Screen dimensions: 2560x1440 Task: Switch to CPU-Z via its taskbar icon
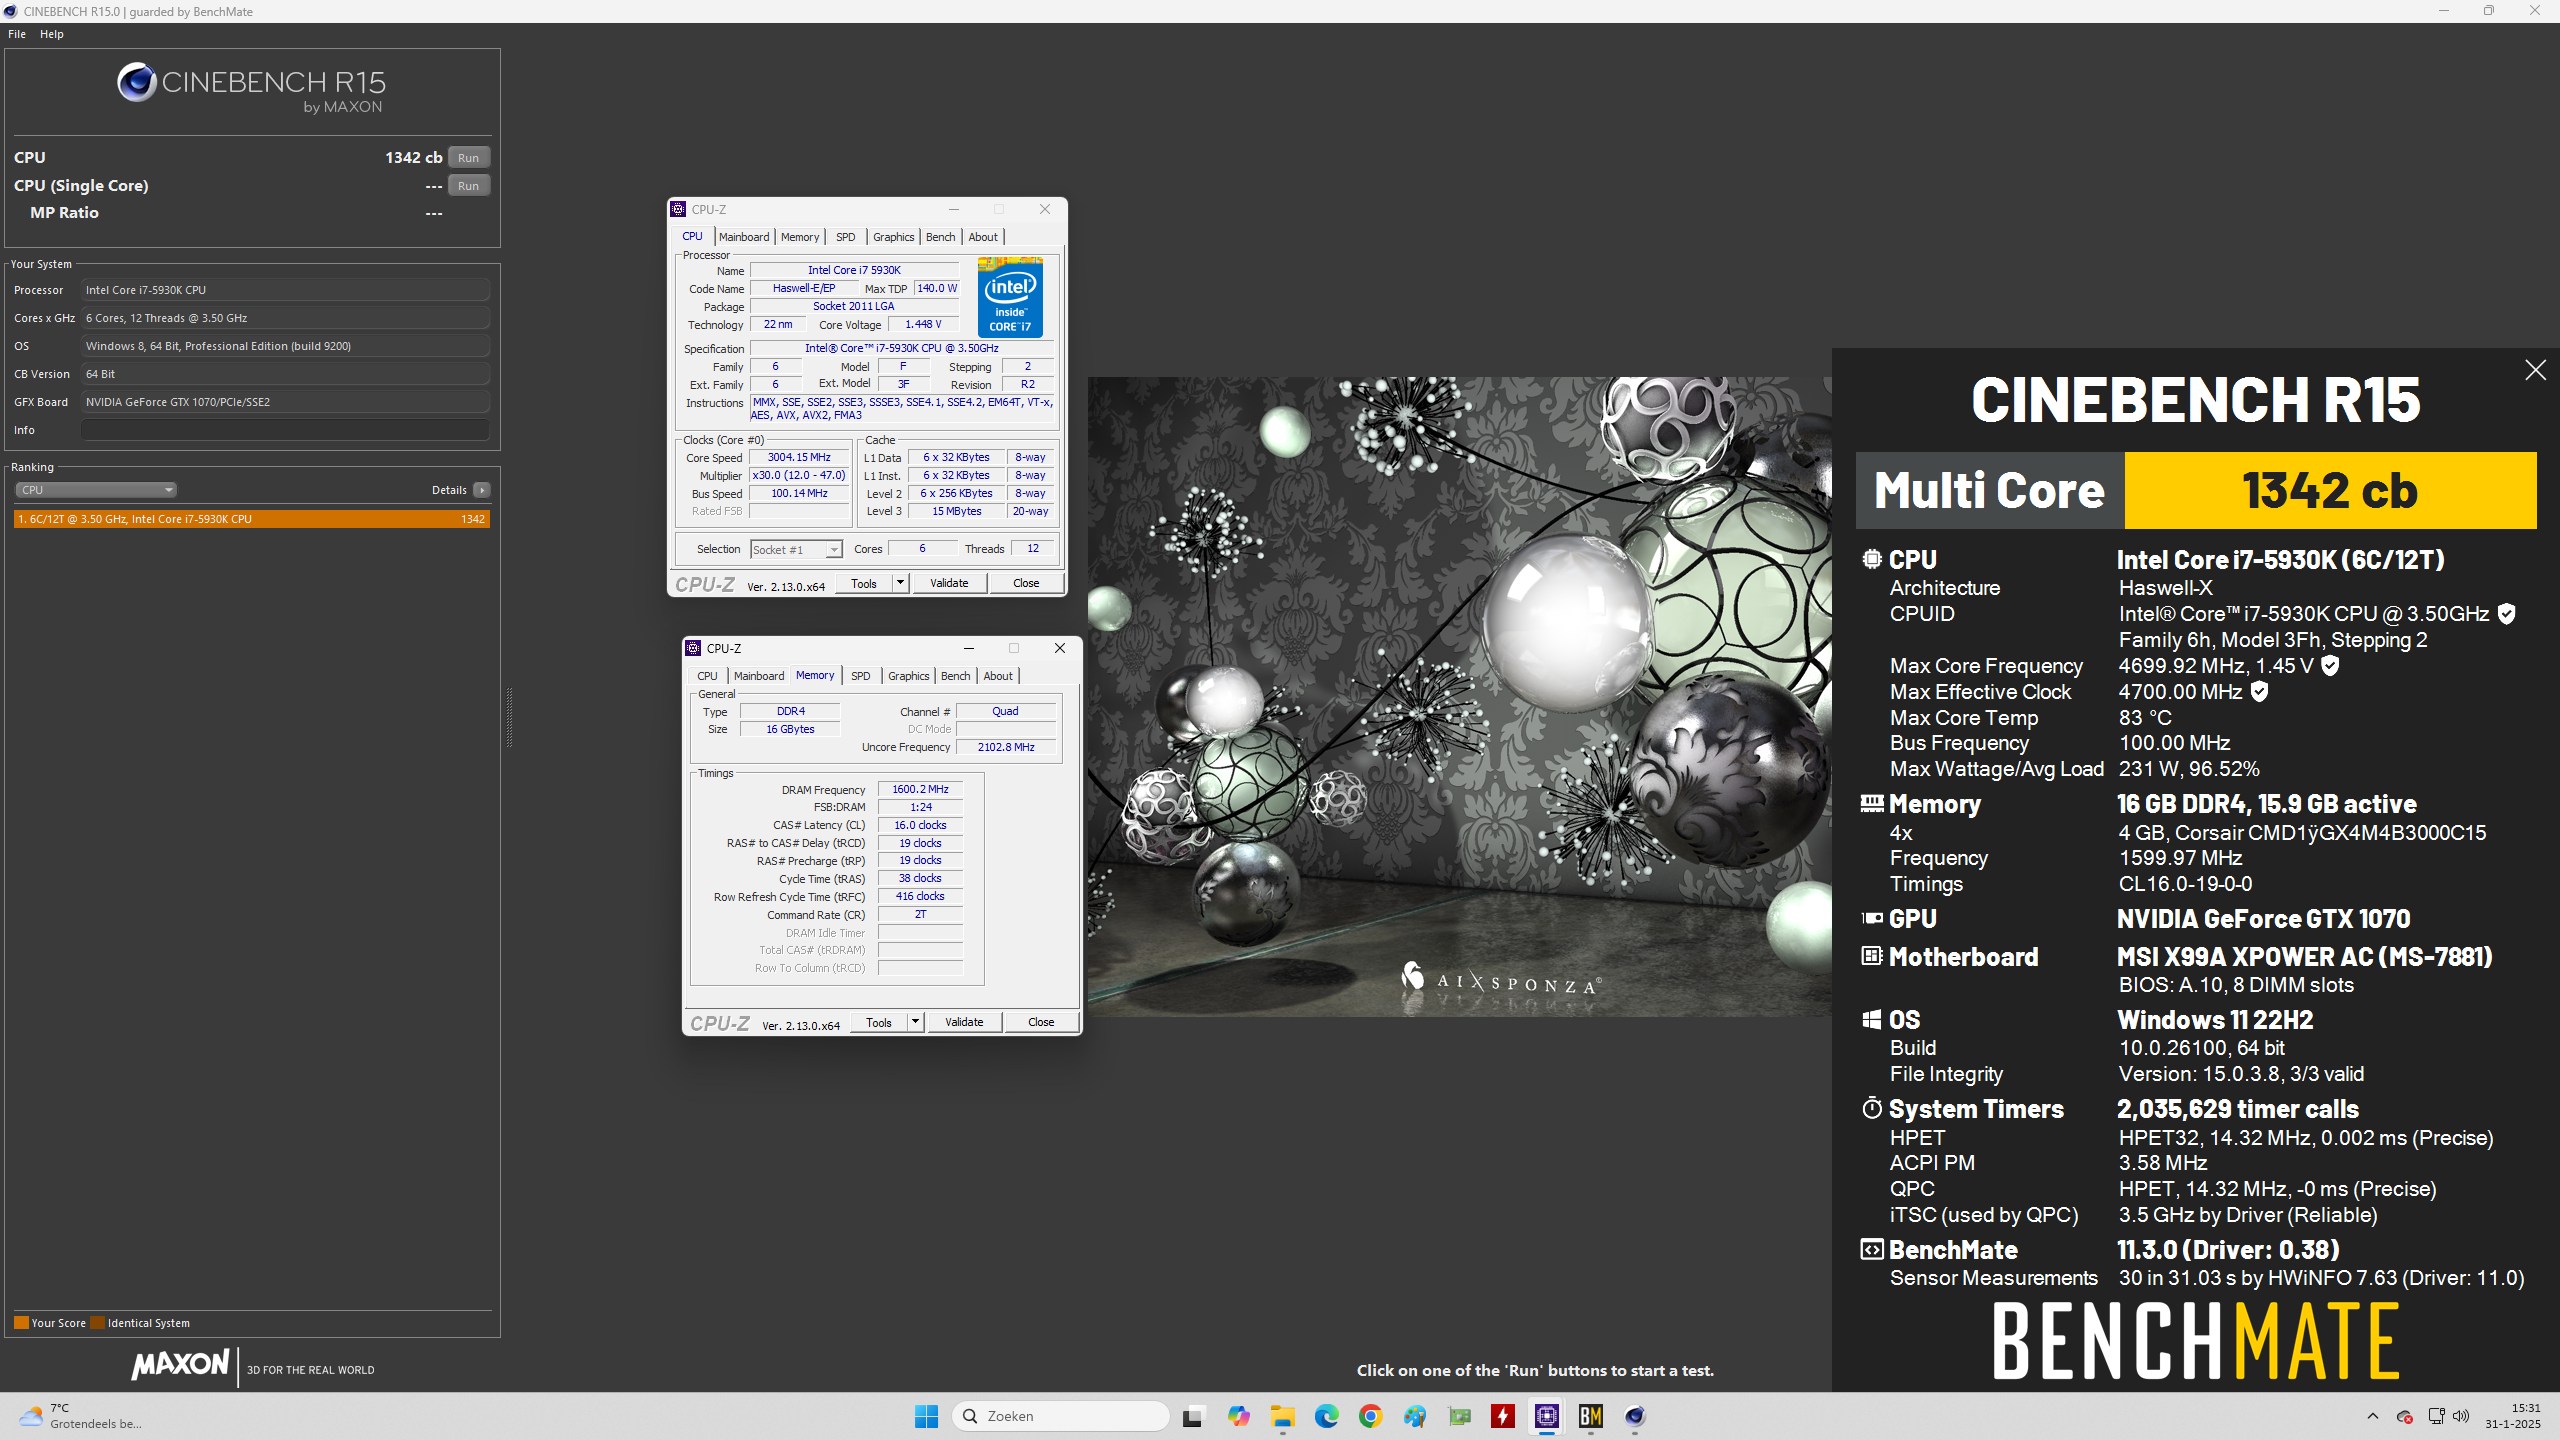coord(1546,1416)
